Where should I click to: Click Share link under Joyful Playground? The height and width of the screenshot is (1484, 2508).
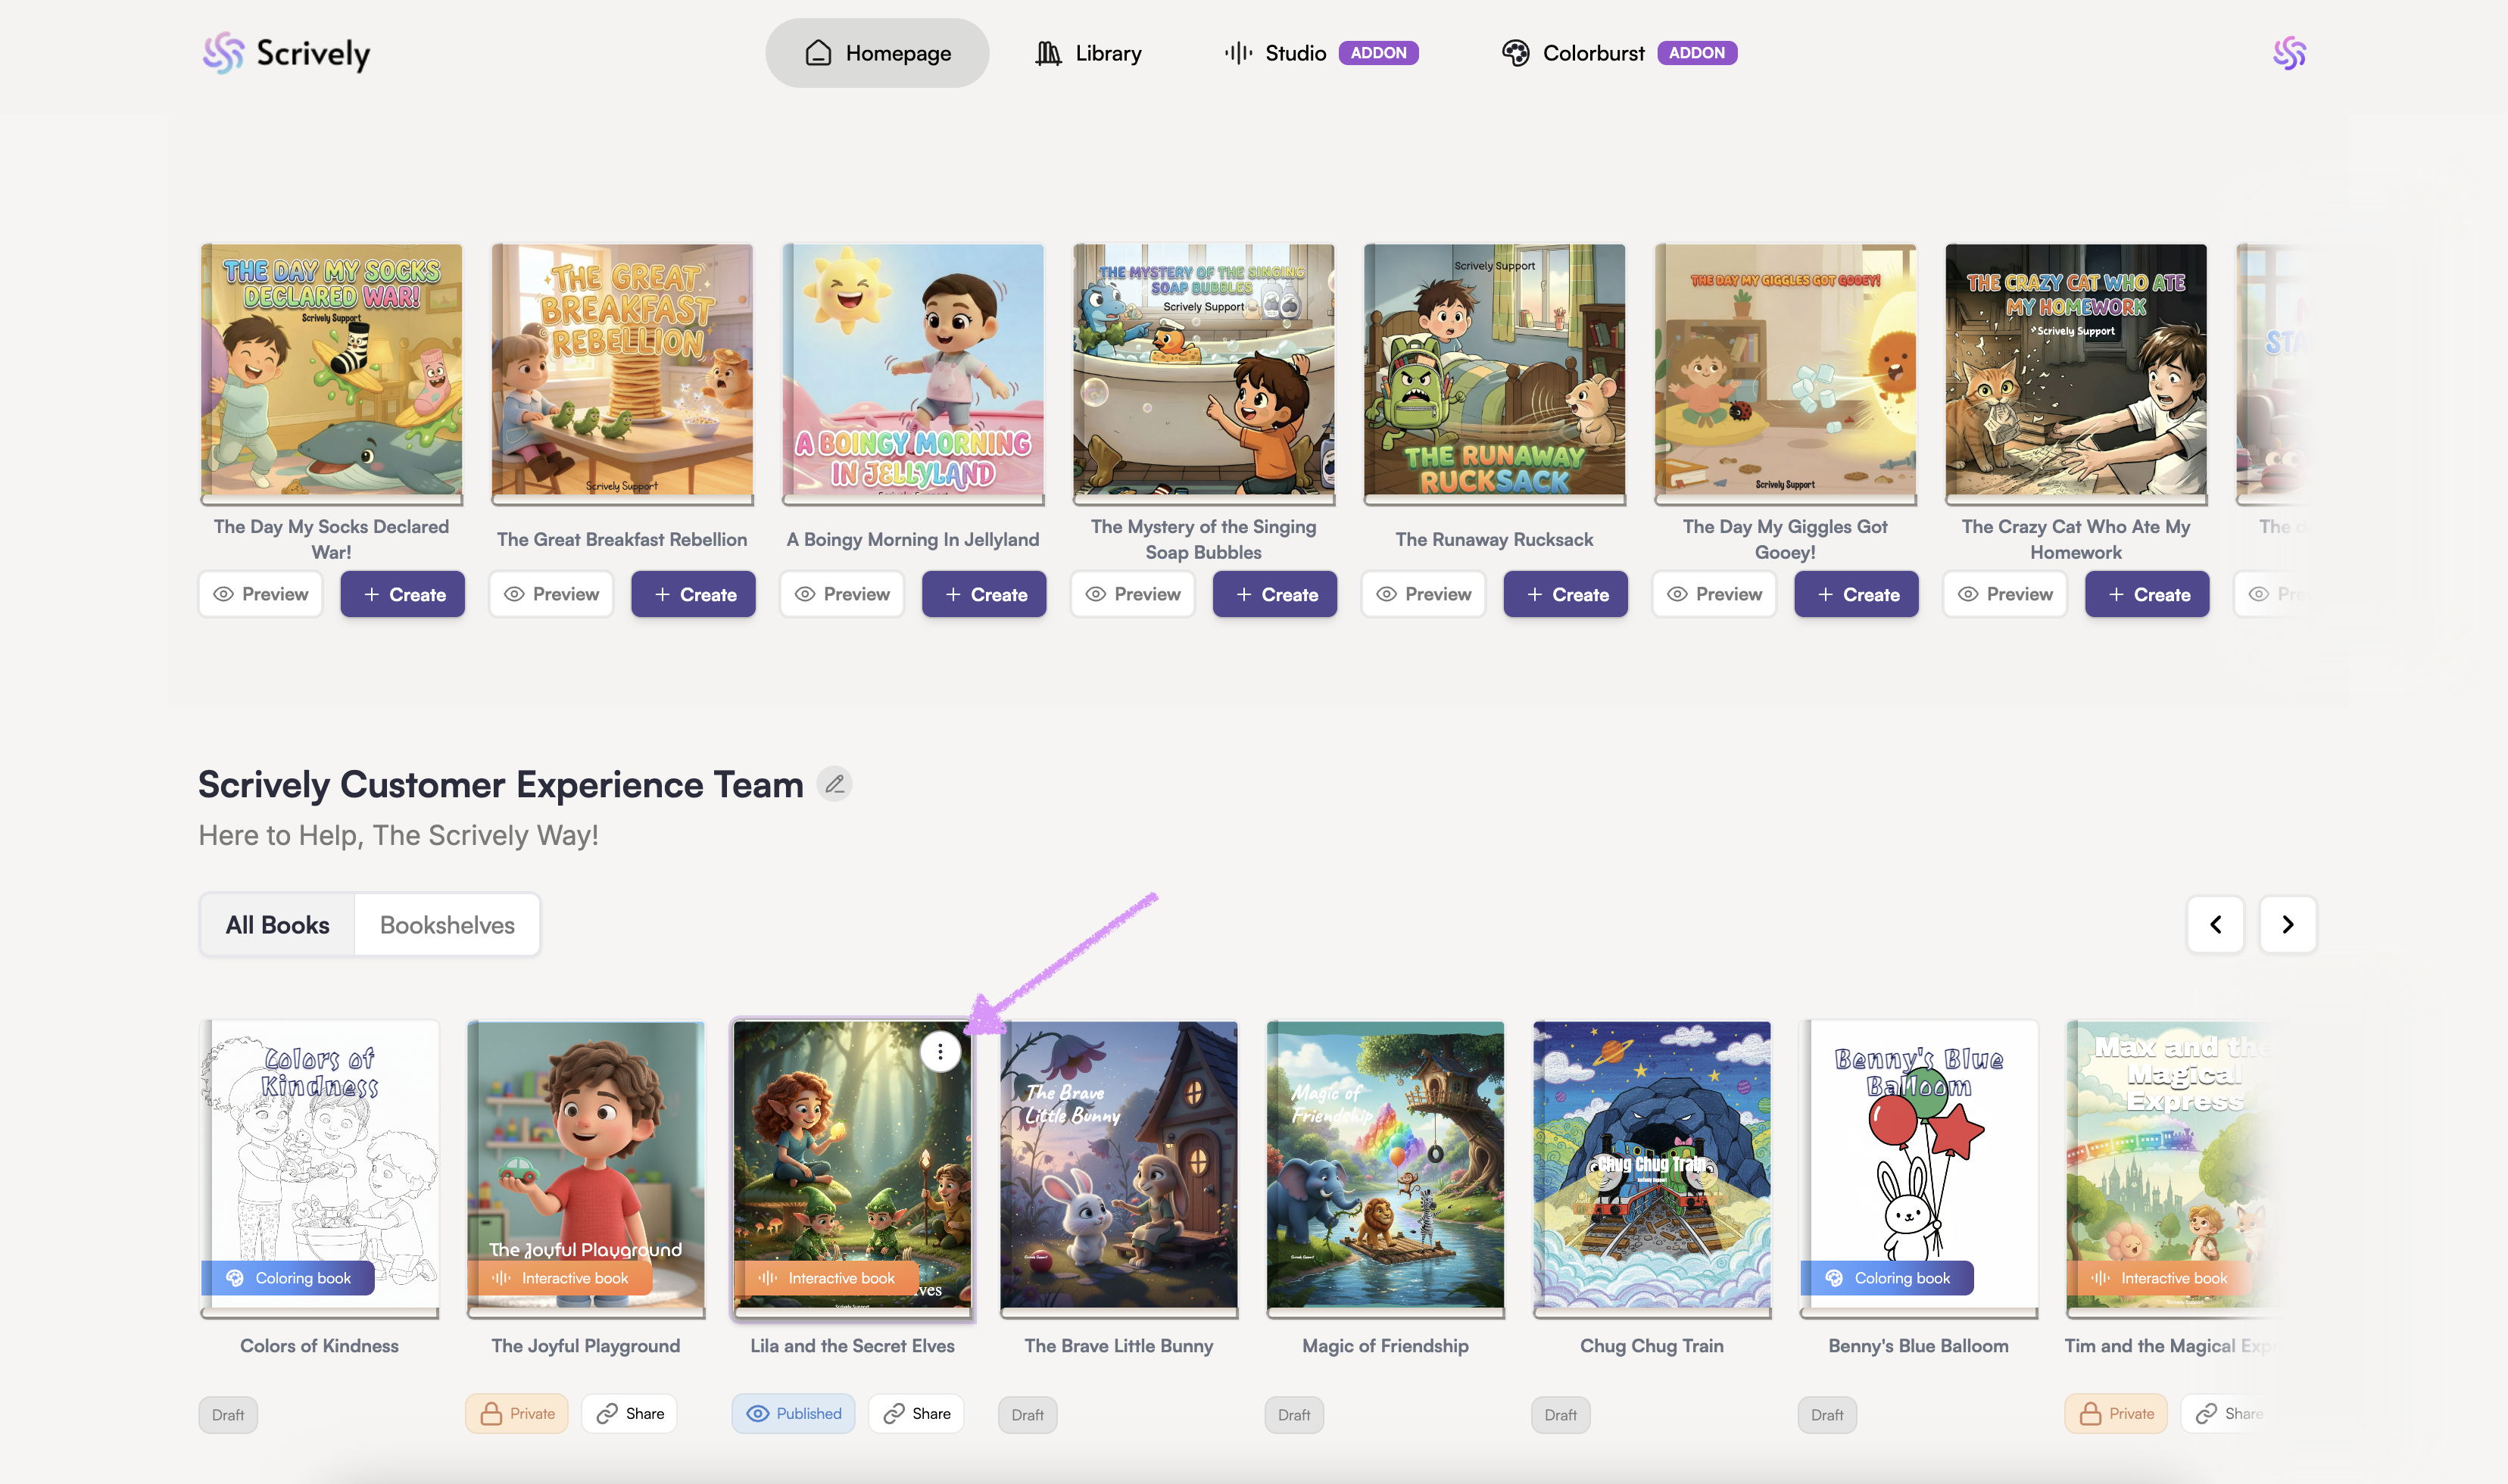tap(630, 1414)
